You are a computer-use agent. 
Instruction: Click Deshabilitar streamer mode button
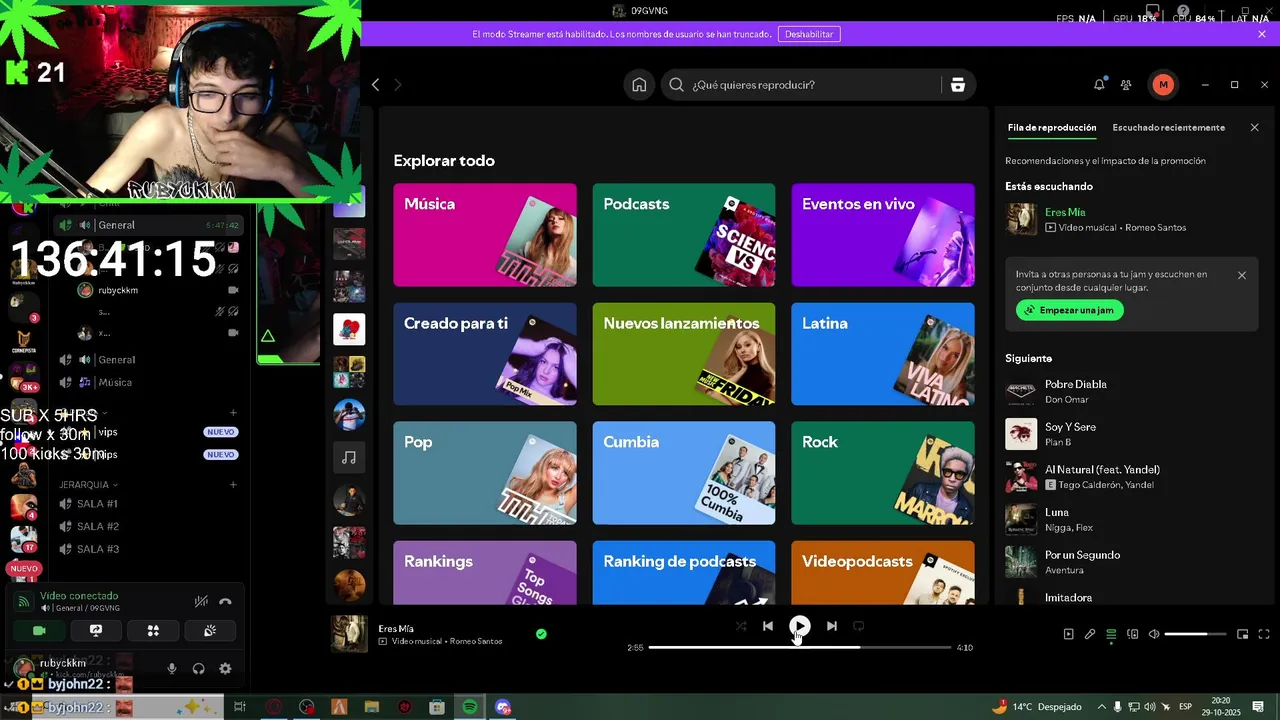coord(809,34)
